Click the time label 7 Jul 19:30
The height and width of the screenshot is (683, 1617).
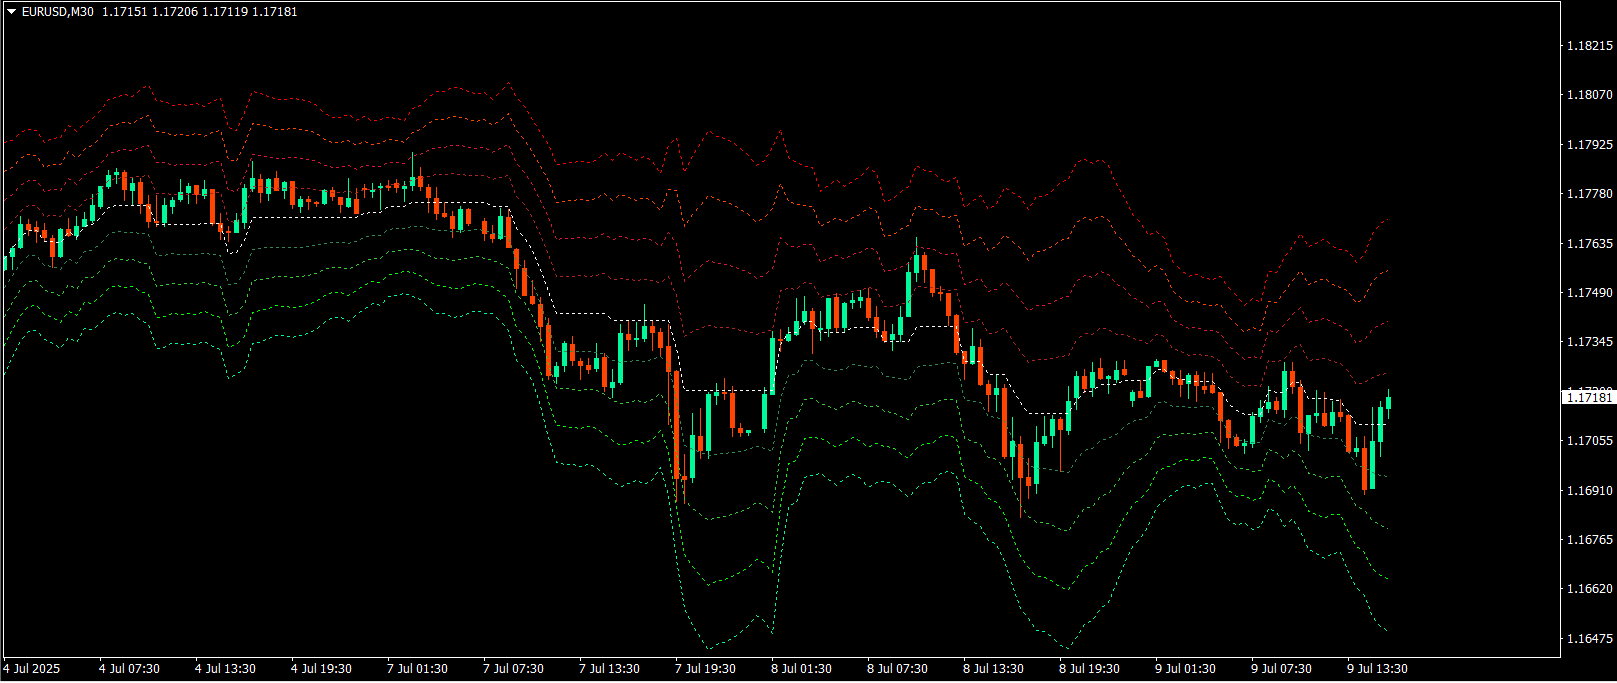click(x=706, y=669)
